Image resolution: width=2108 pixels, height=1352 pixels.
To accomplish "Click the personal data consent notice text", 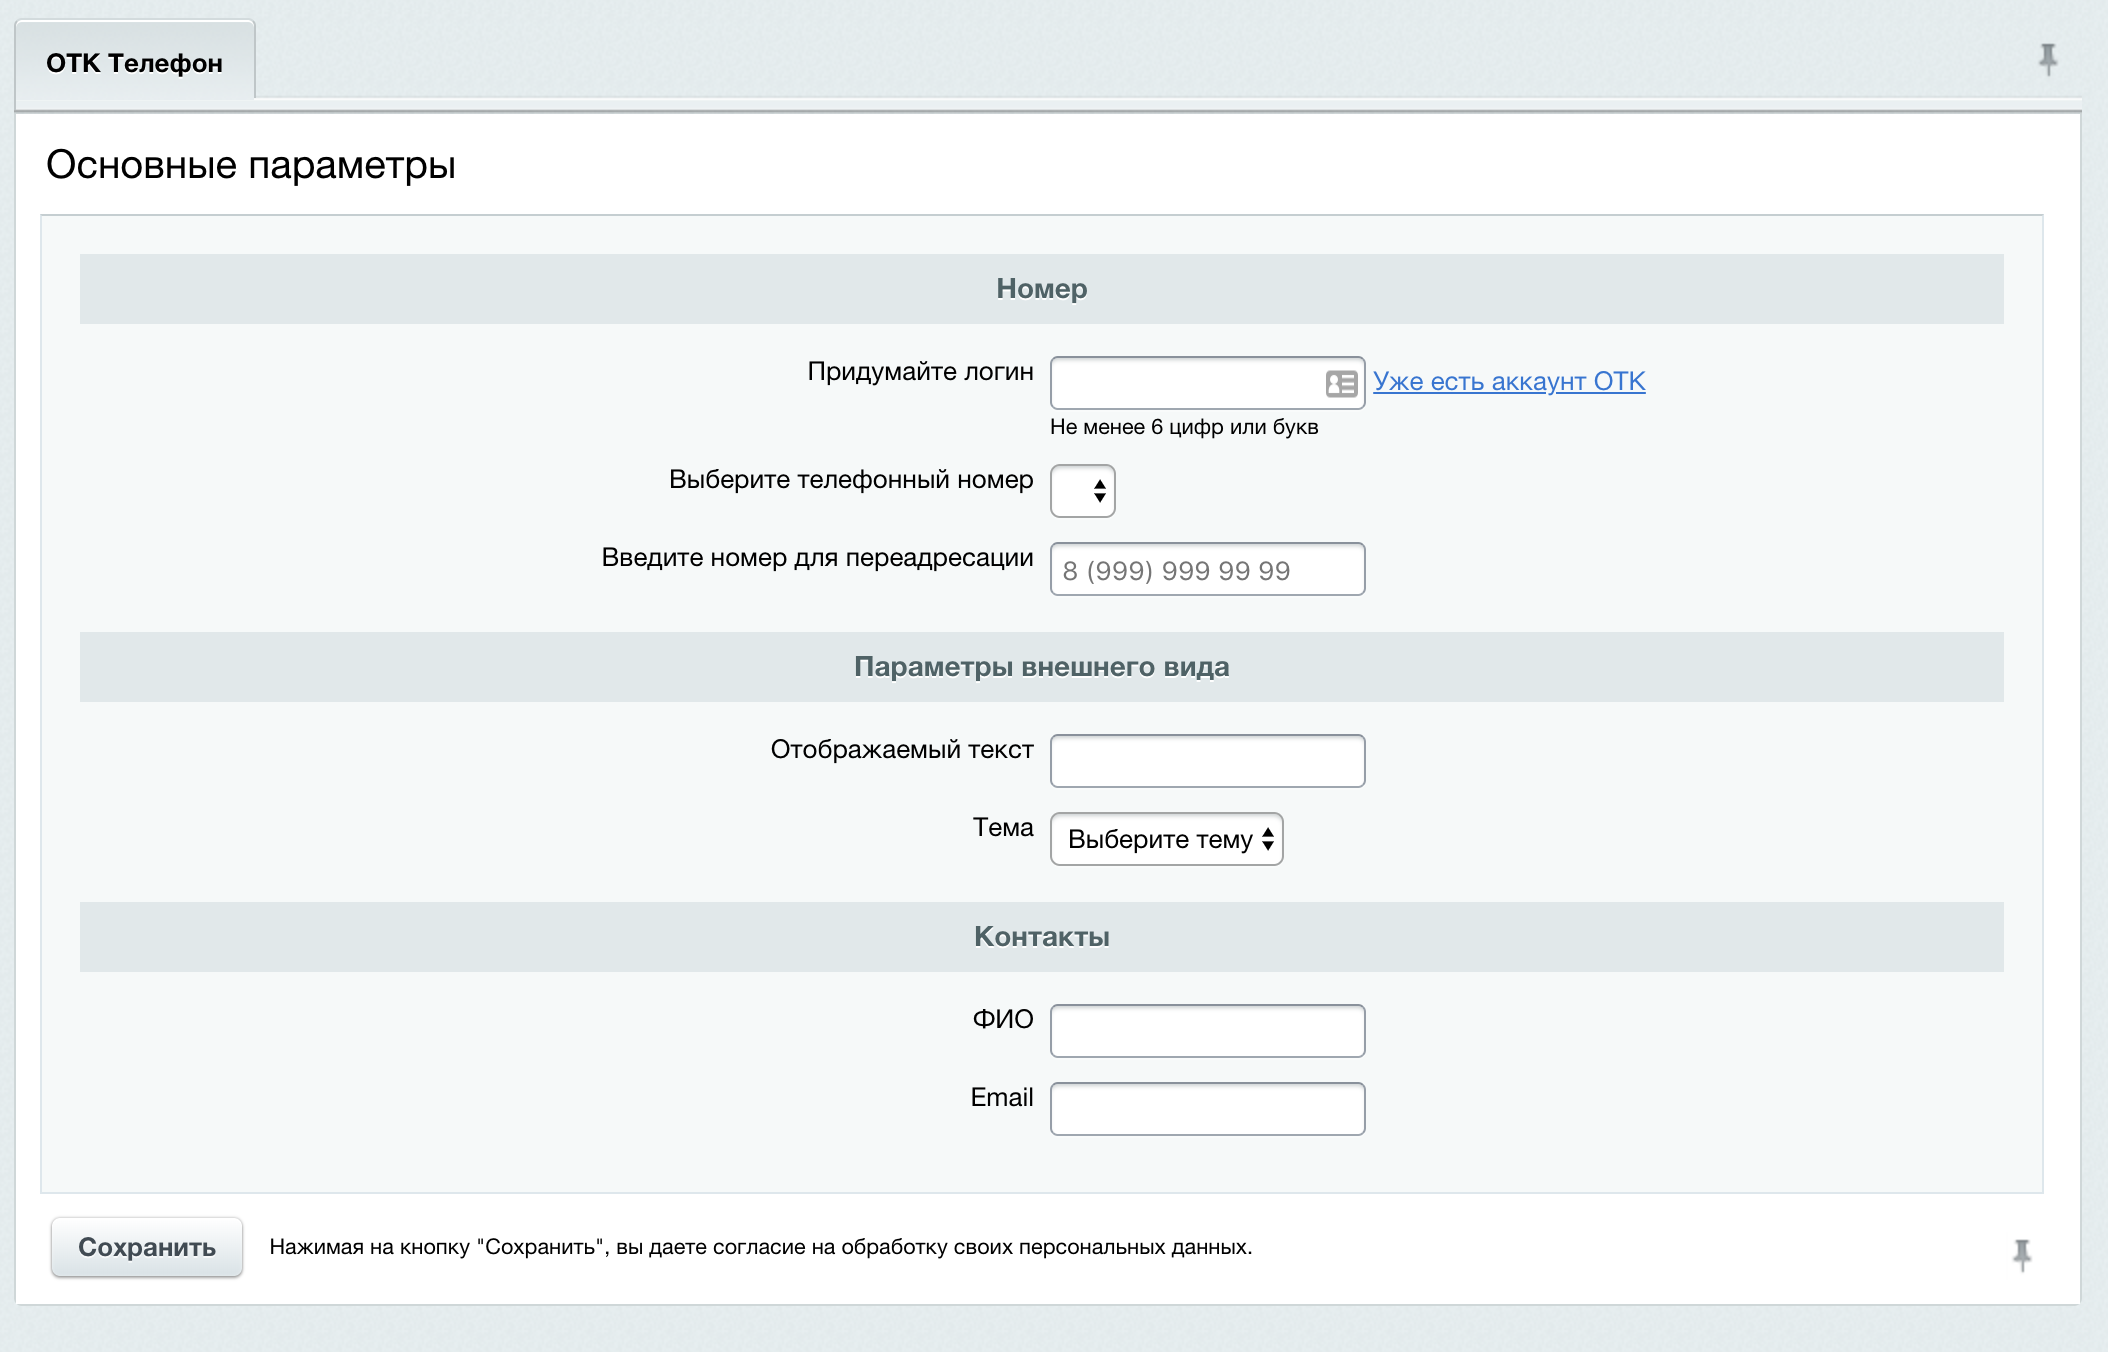I will click(x=760, y=1247).
